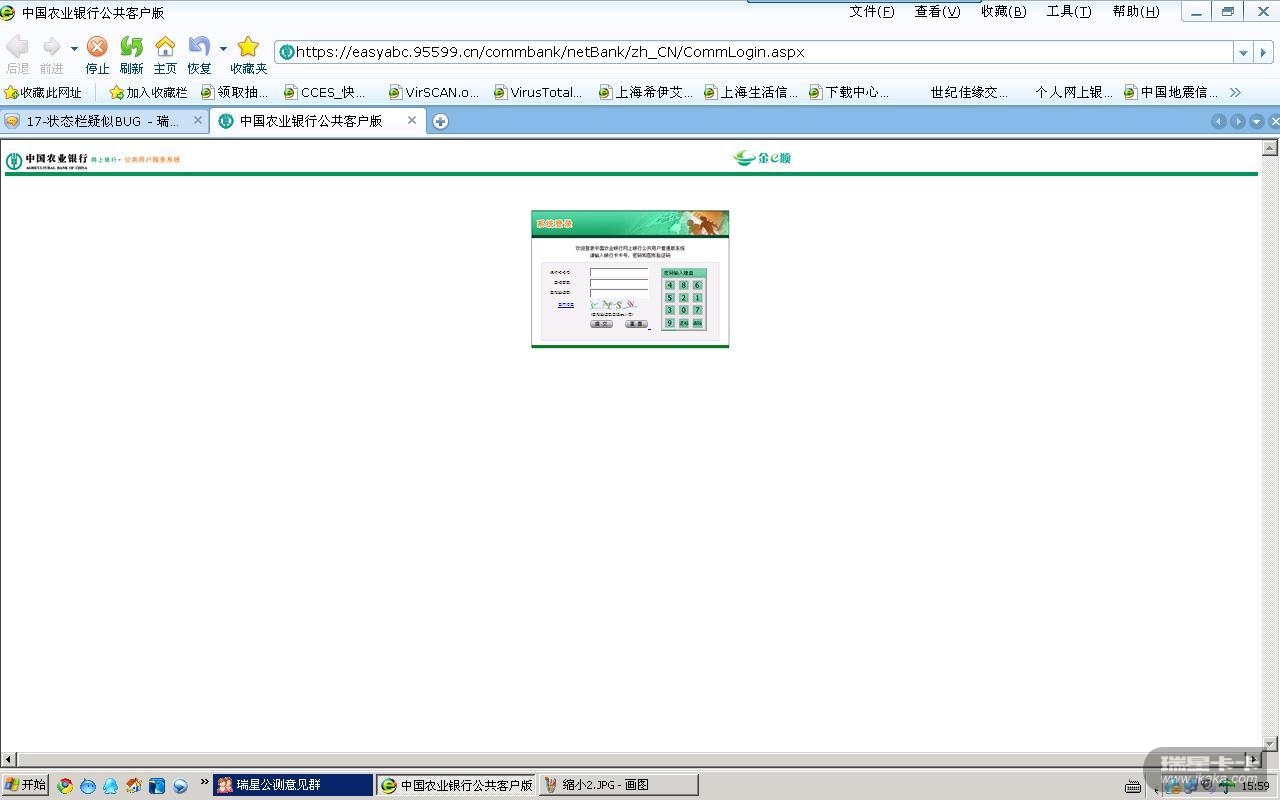The width and height of the screenshot is (1280, 800).
Task: Open the 查看(V) menu
Action: click(x=937, y=12)
